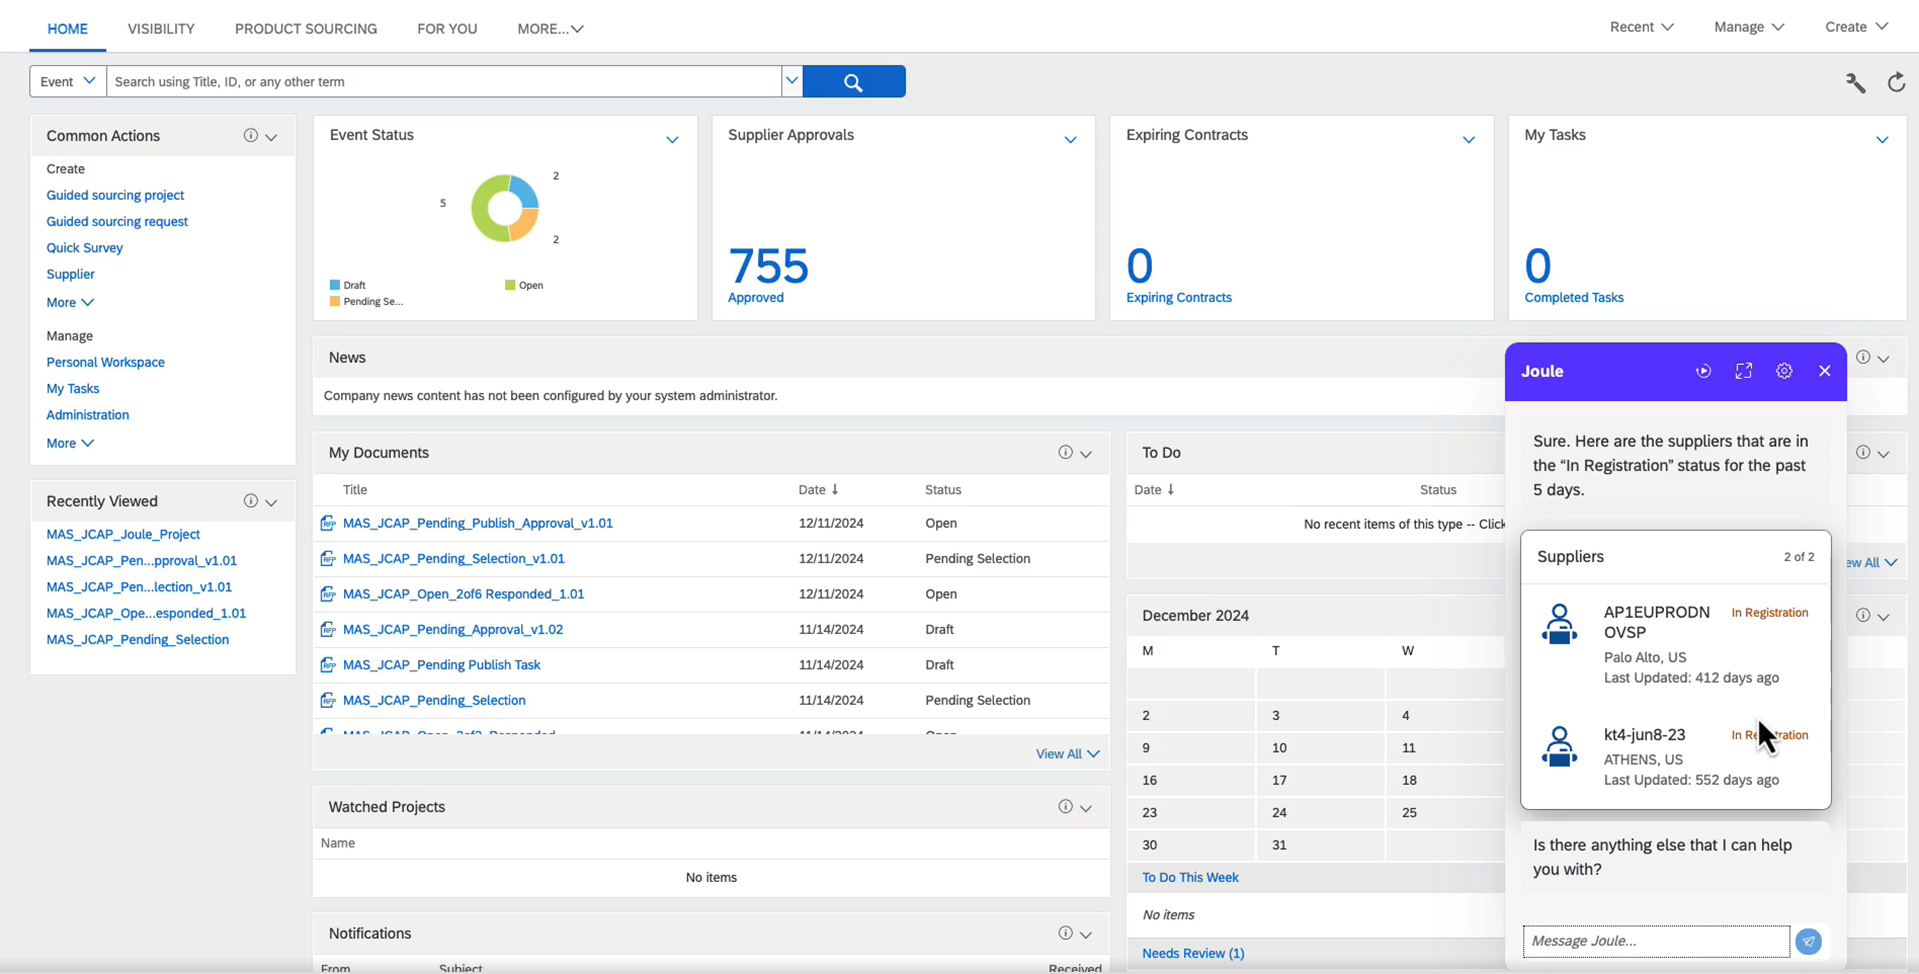Expand the Manage menu in the top bar
The image size is (1919, 974).
[x=1748, y=27]
